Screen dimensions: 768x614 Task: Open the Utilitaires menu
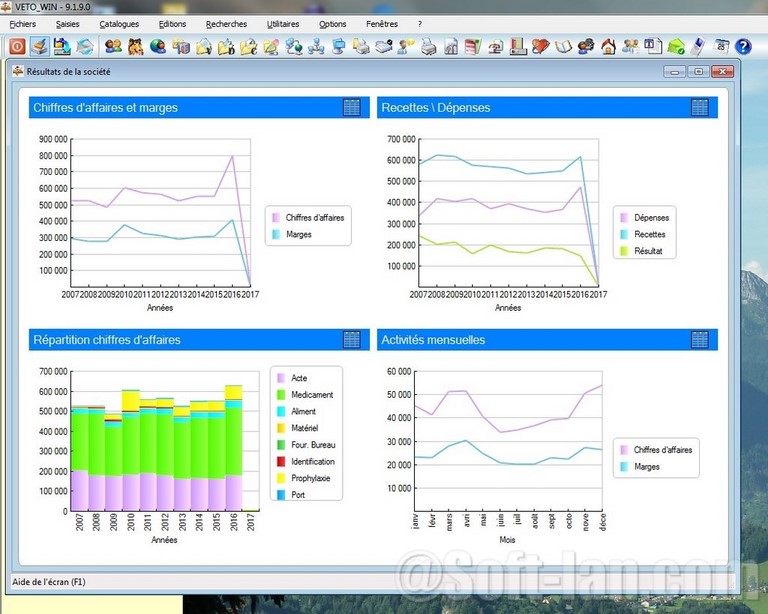283,24
